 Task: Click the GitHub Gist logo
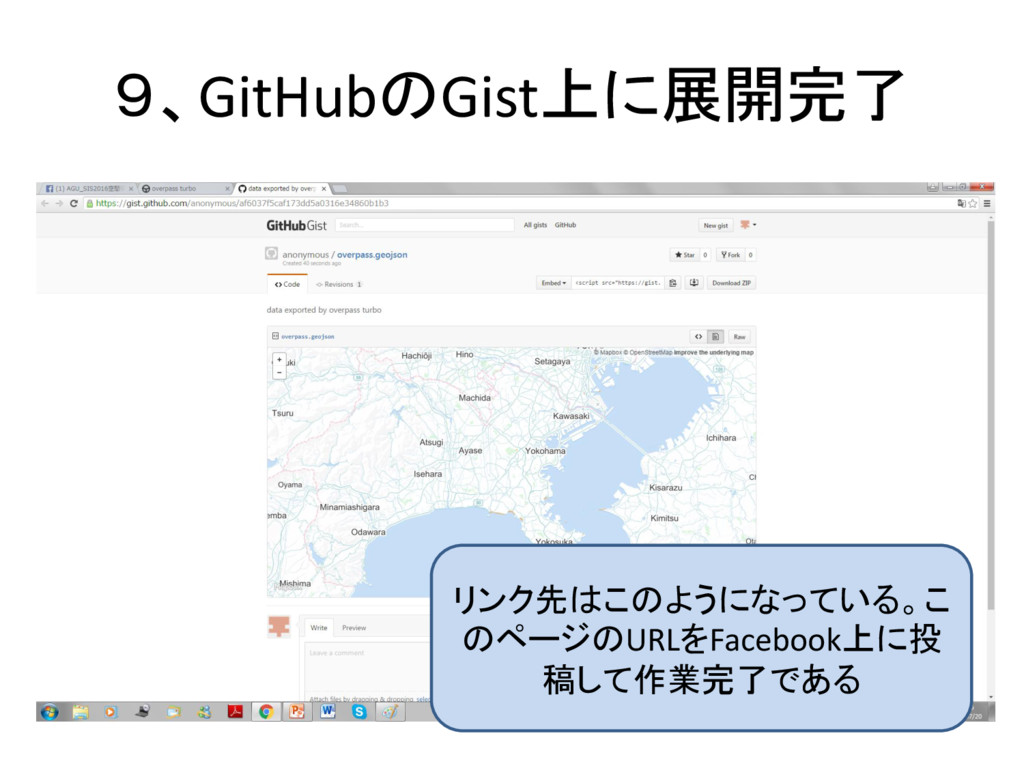coord(296,225)
